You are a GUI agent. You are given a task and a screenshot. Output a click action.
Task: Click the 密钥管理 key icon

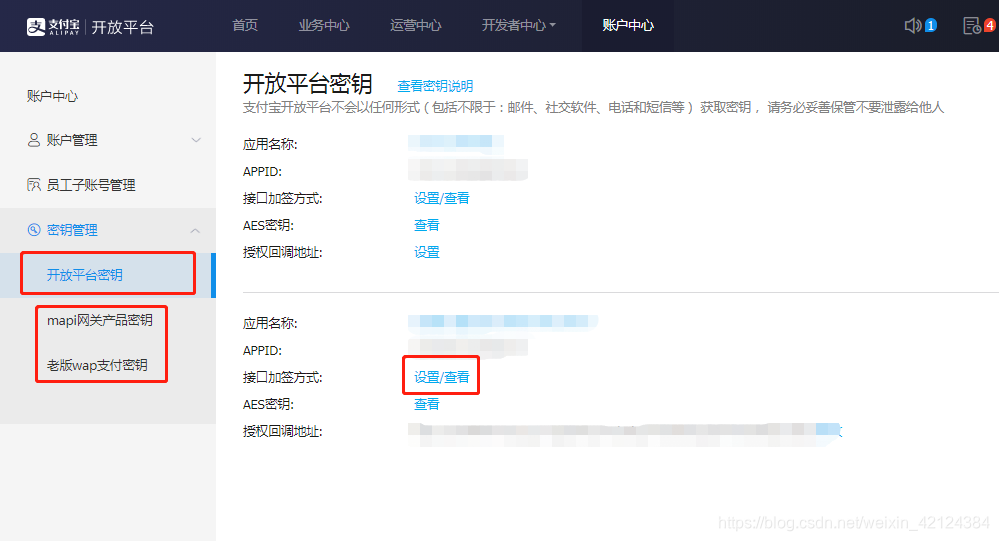[x=34, y=230]
